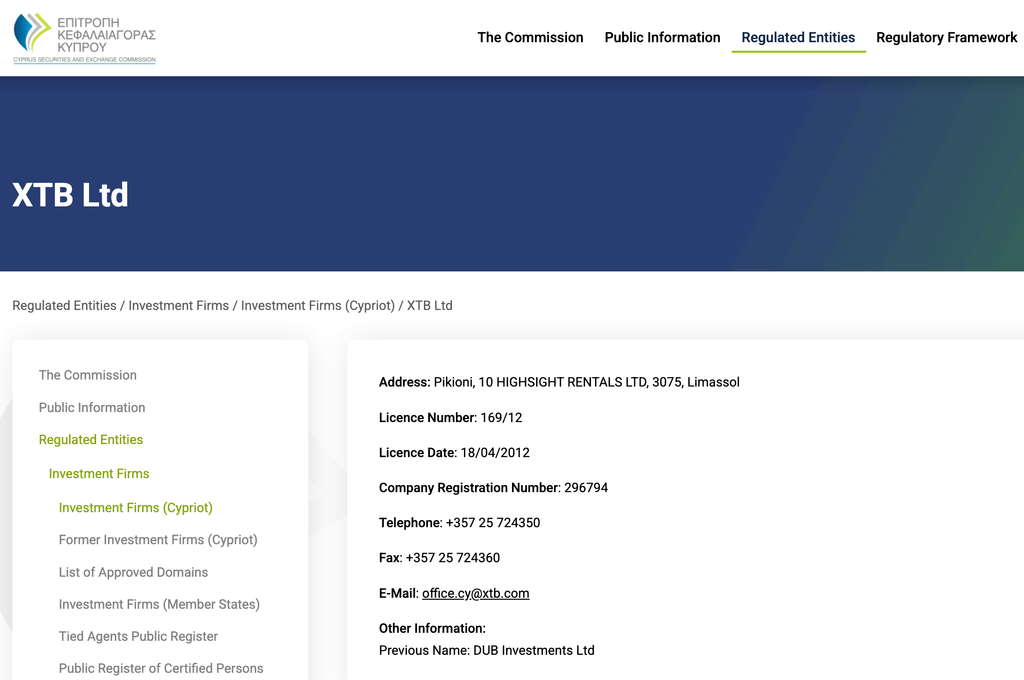
Task: Click the office.cy@xtb.com email link
Action: 475,593
